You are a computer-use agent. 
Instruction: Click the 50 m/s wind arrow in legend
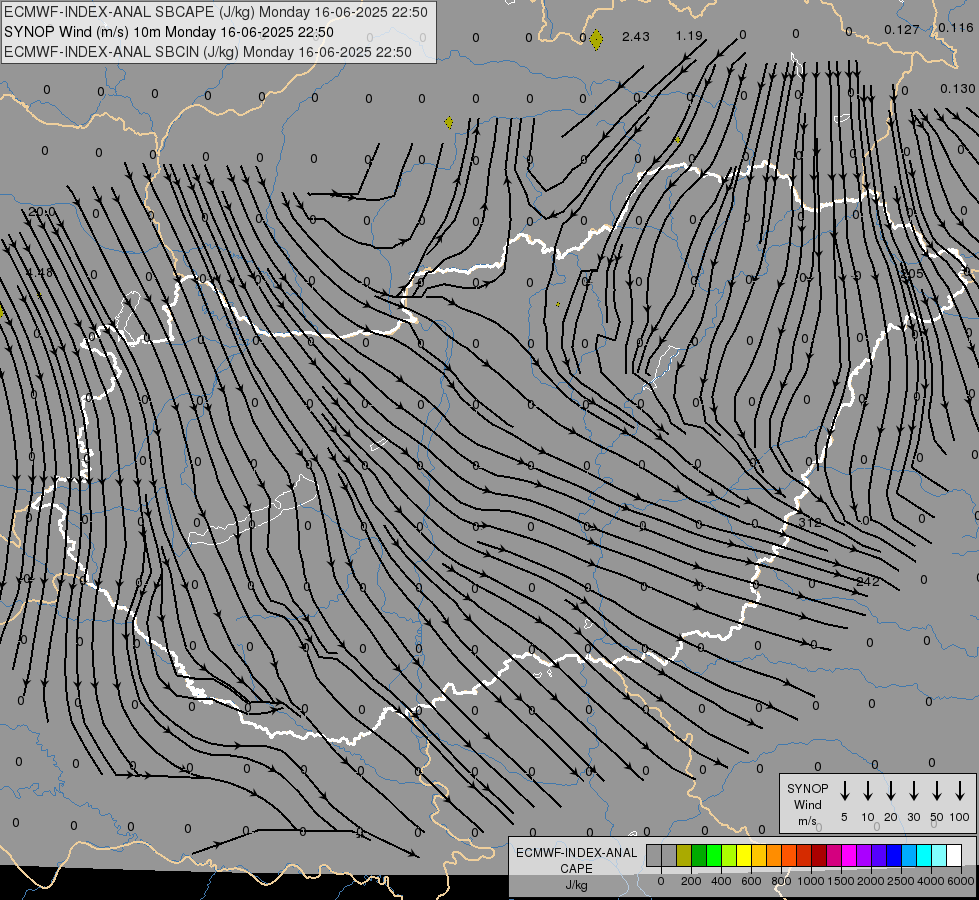click(937, 791)
